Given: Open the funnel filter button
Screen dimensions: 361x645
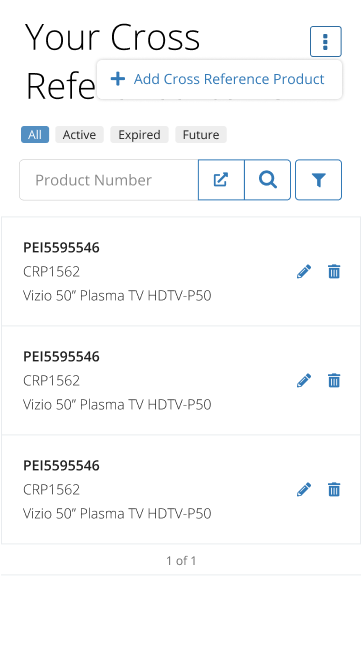Looking at the screenshot, I should tap(318, 180).
